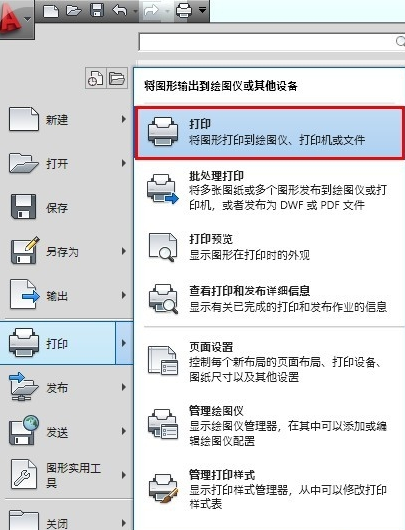The width and height of the screenshot is (405, 530).
Task: Select 打印 in the right panel
Action: point(269,133)
